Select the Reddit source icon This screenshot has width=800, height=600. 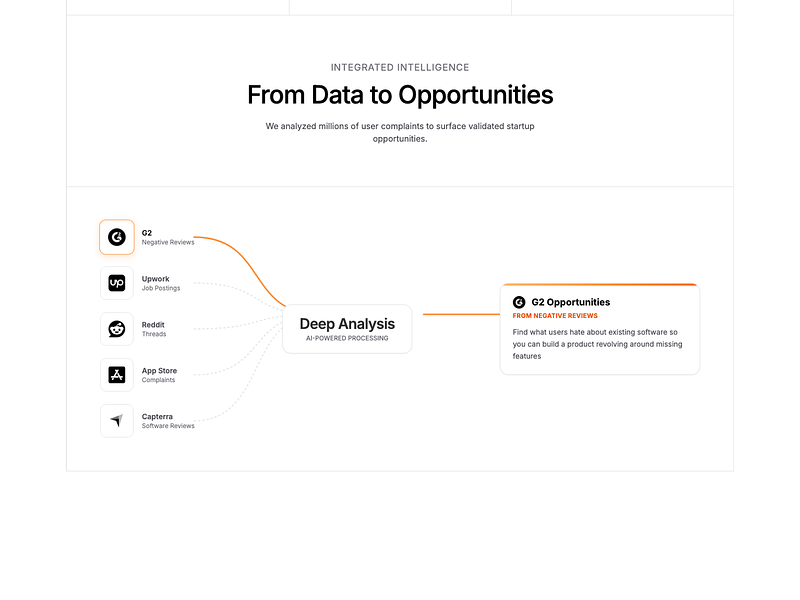point(117,329)
